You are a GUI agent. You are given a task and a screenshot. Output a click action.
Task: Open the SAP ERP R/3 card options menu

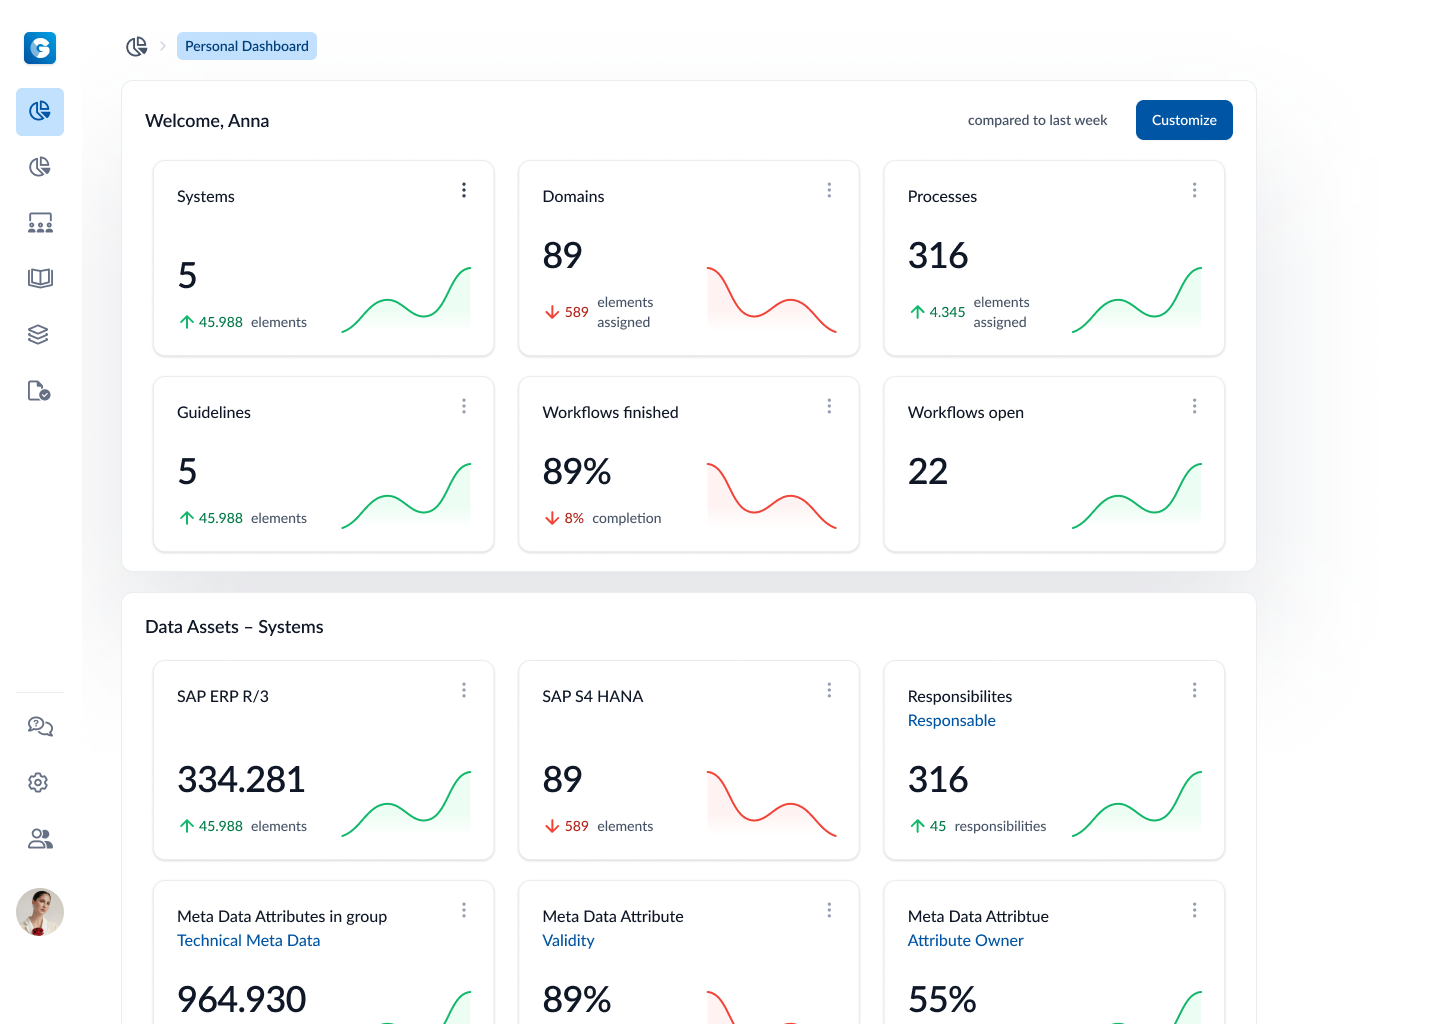coord(464,690)
